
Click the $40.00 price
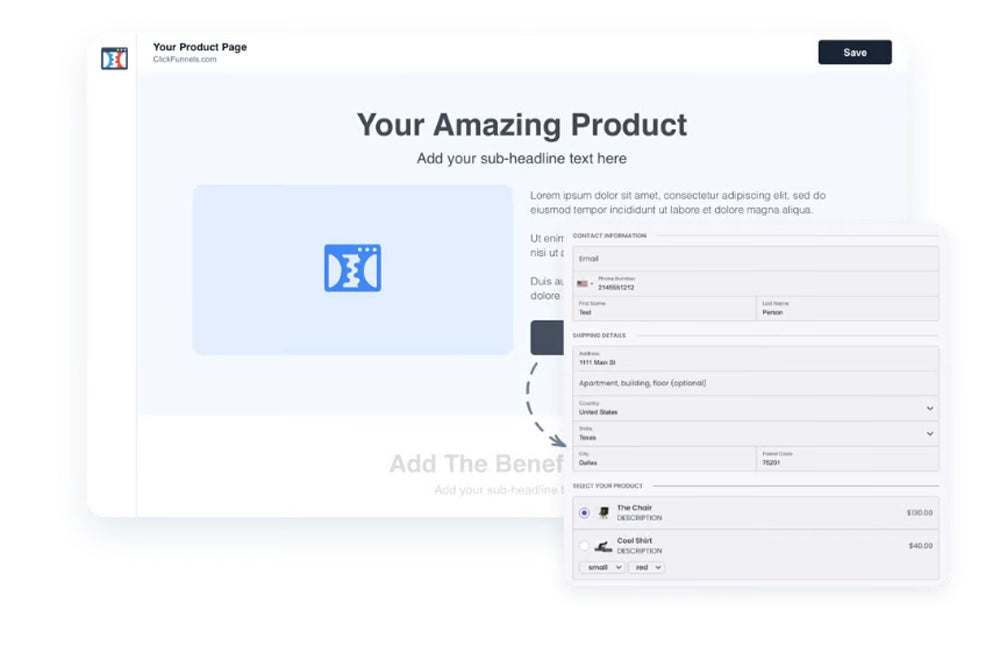pos(920,546)
